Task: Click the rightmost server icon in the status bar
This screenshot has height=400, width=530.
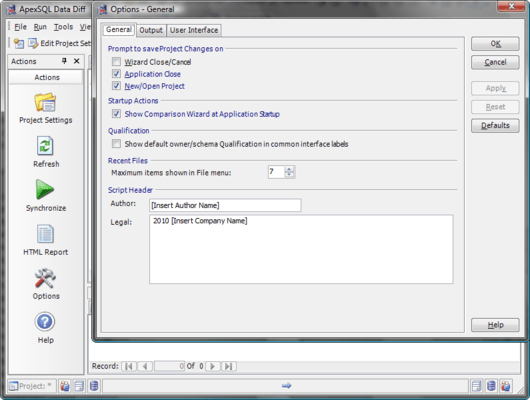Action: point(506,386)
